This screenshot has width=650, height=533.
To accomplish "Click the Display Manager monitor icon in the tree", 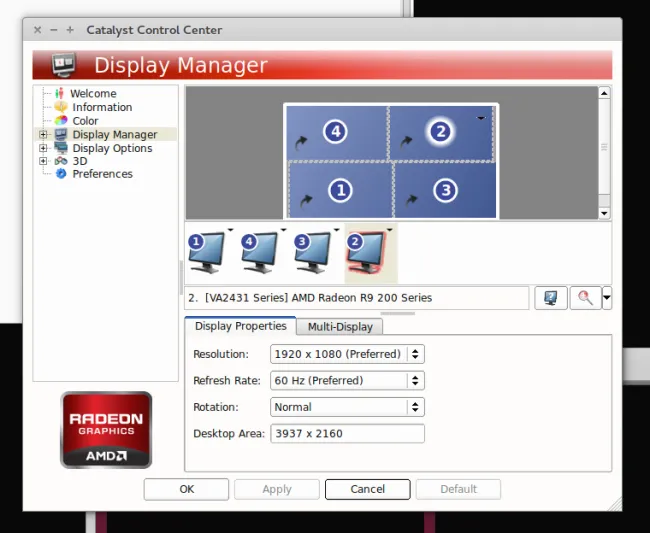I will pyautogui.click(x=61, y=134).
